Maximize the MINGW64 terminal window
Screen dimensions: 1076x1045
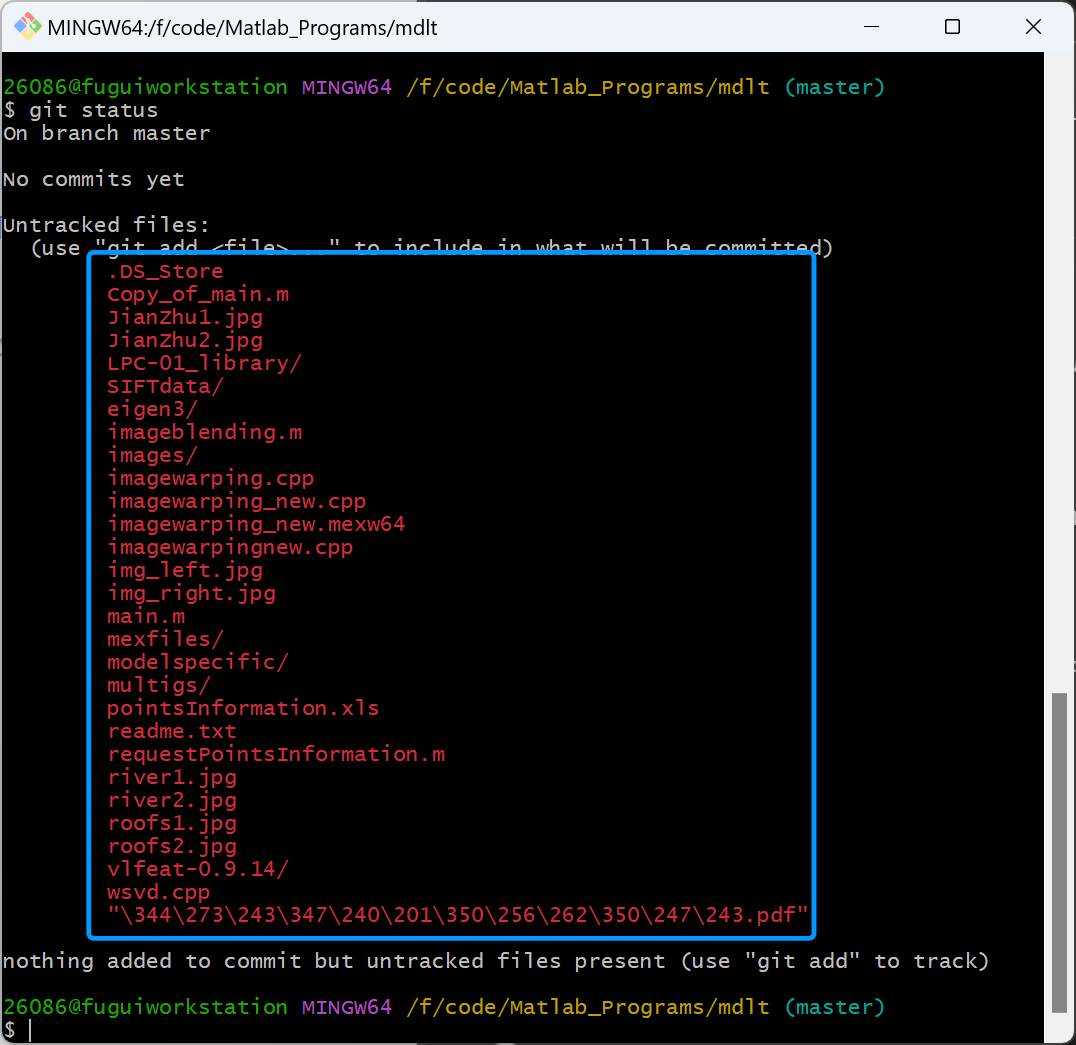coord(952,27)
